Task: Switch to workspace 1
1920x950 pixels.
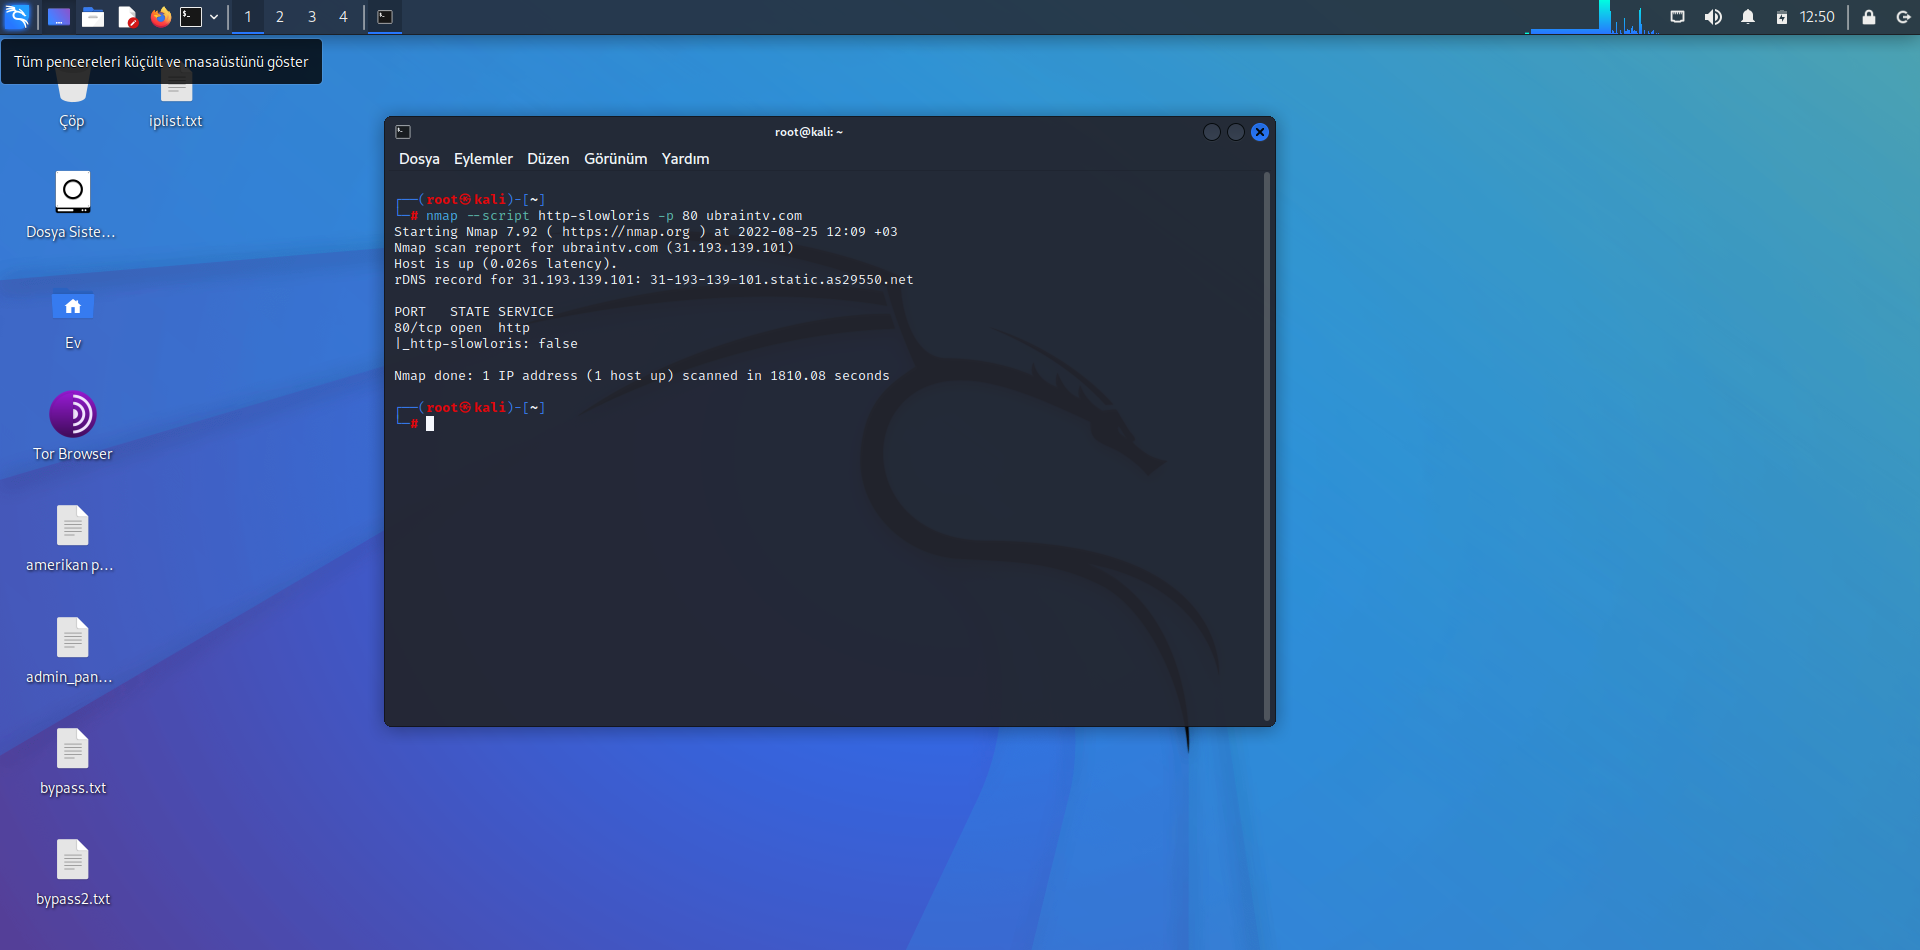Action: [x=248, y=17]
